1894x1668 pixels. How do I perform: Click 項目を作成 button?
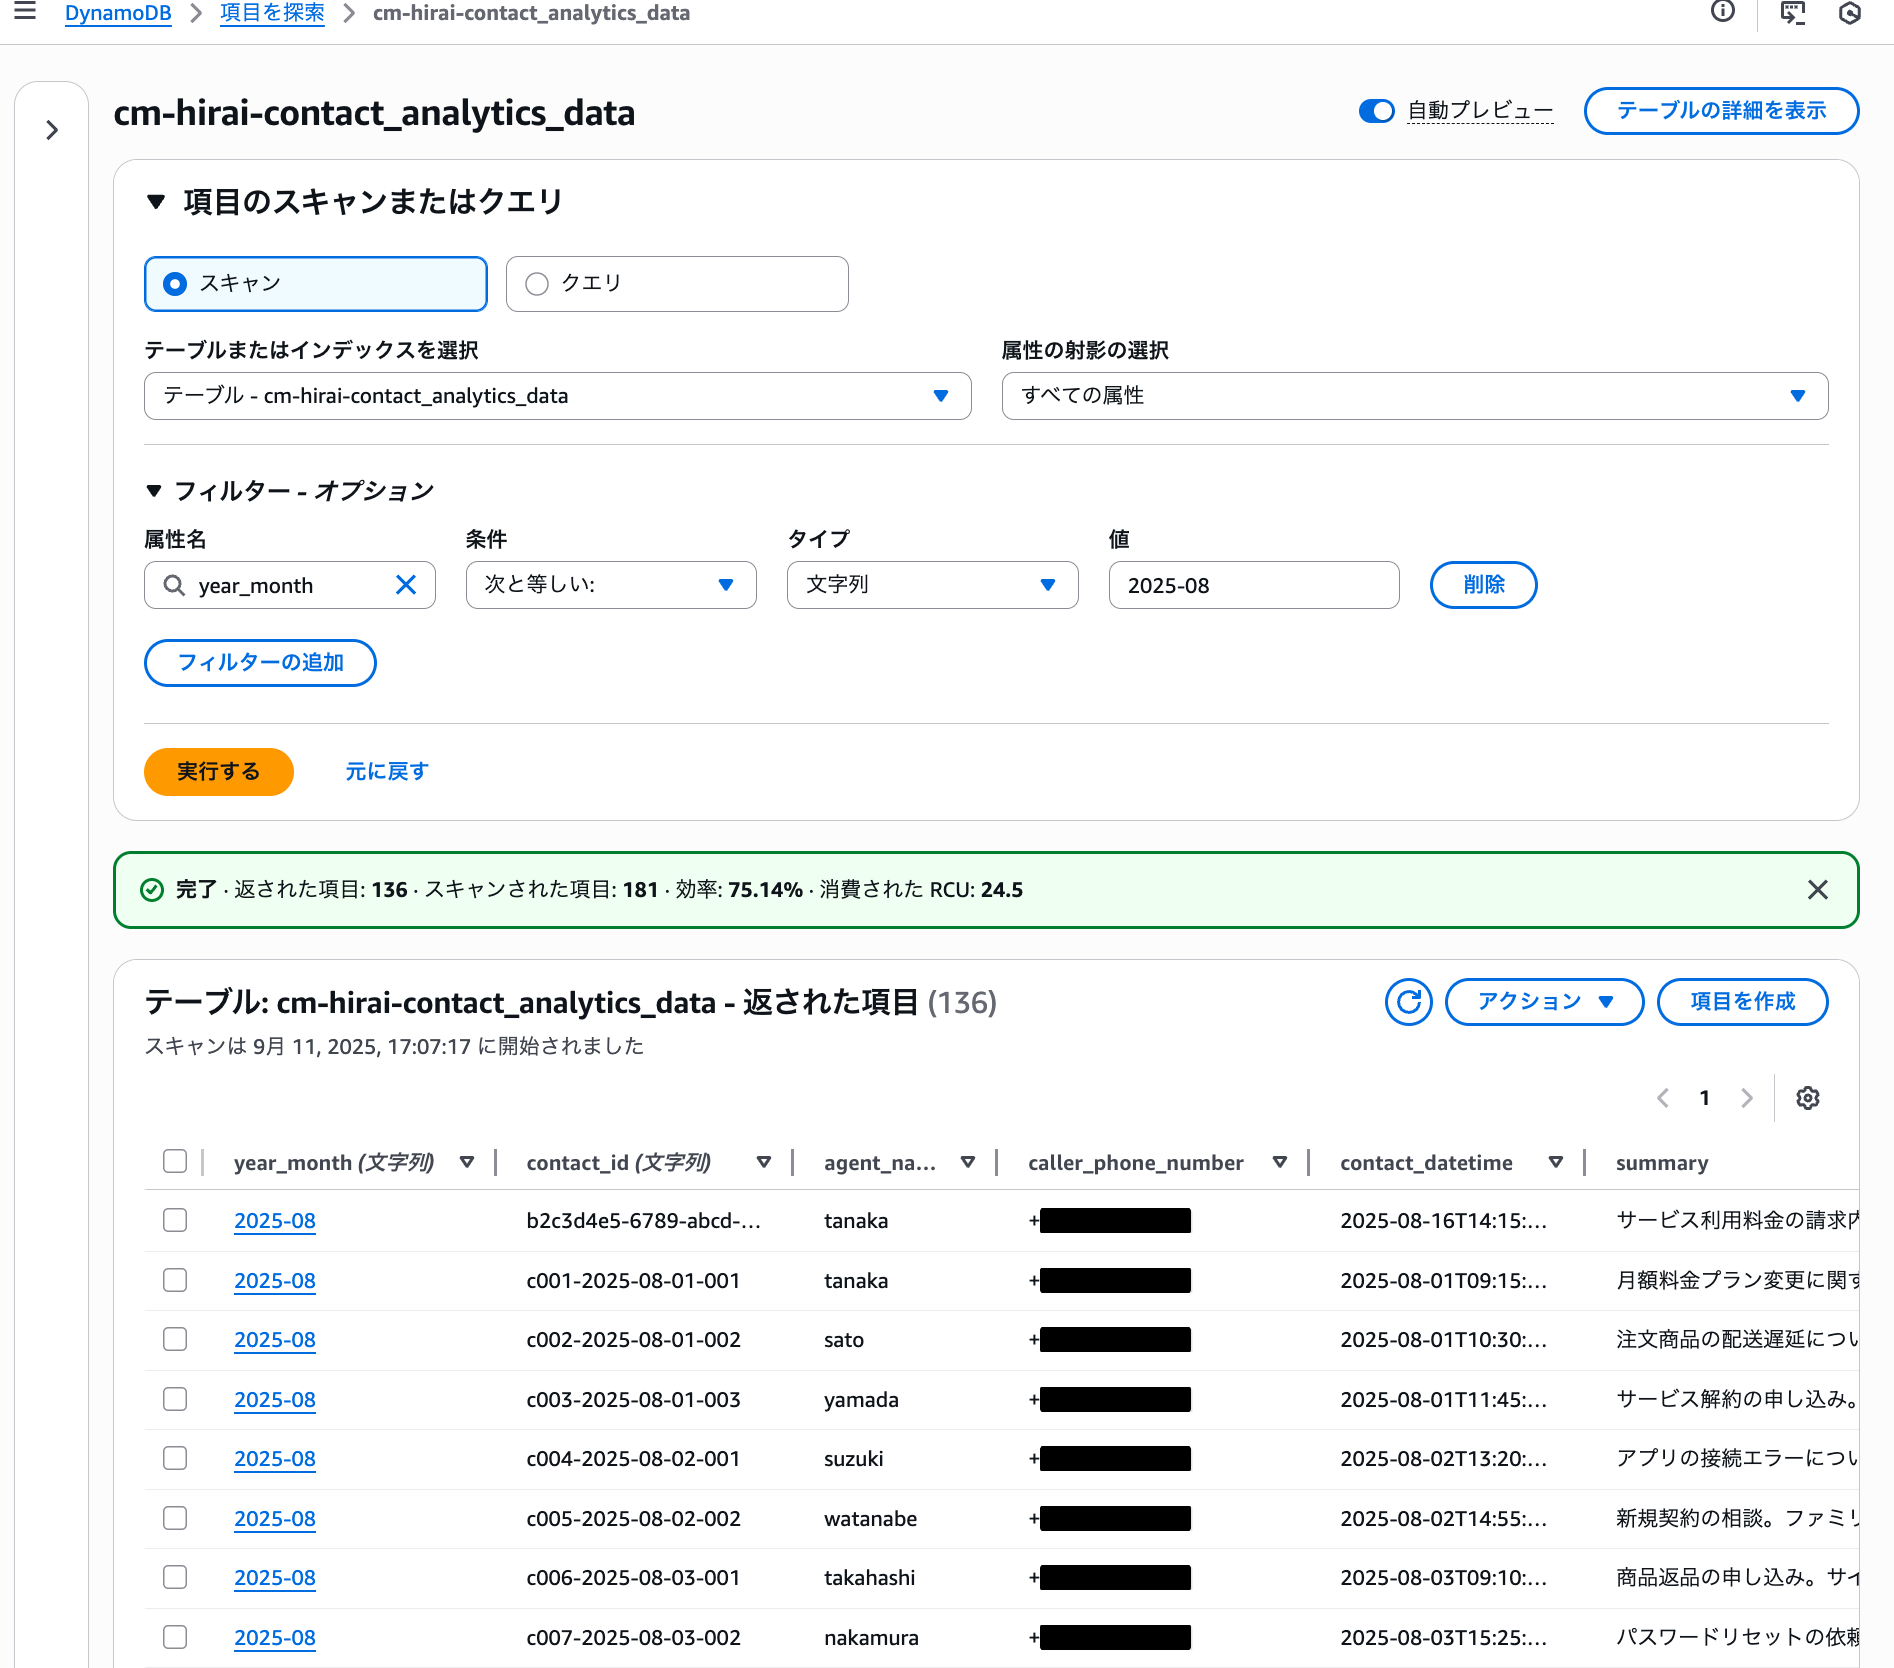pyautogui.click(x=1743, y=1002)
